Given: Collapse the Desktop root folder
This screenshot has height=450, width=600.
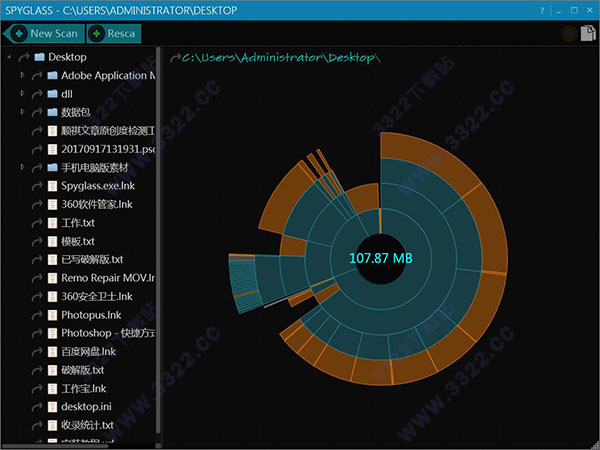Looking at the screenshot, I should coord(9,57).
